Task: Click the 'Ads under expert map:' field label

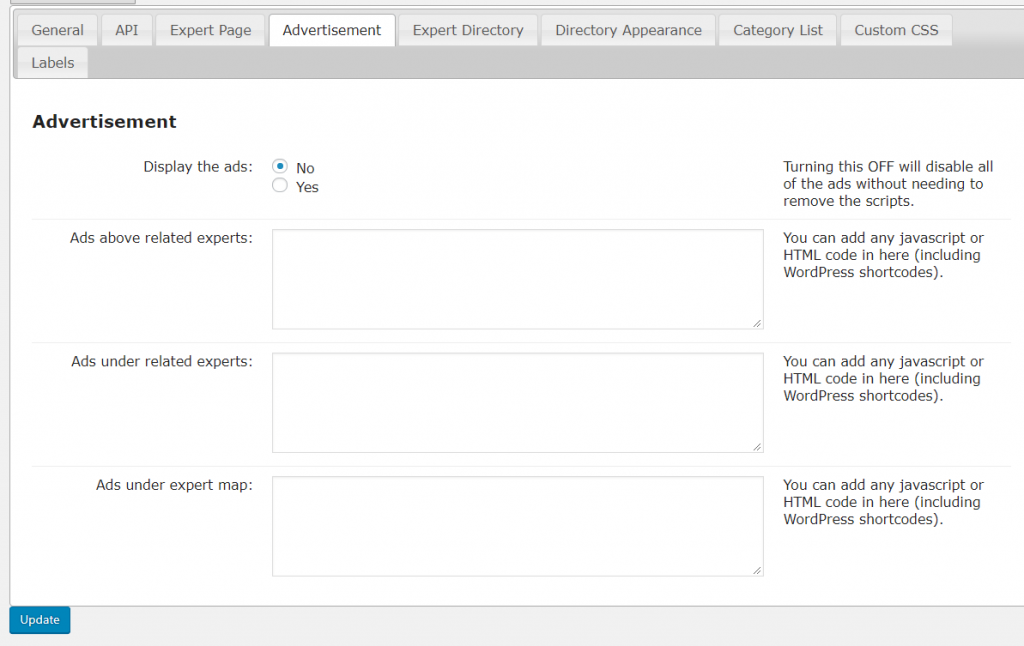Action: (x=174, y=485)
